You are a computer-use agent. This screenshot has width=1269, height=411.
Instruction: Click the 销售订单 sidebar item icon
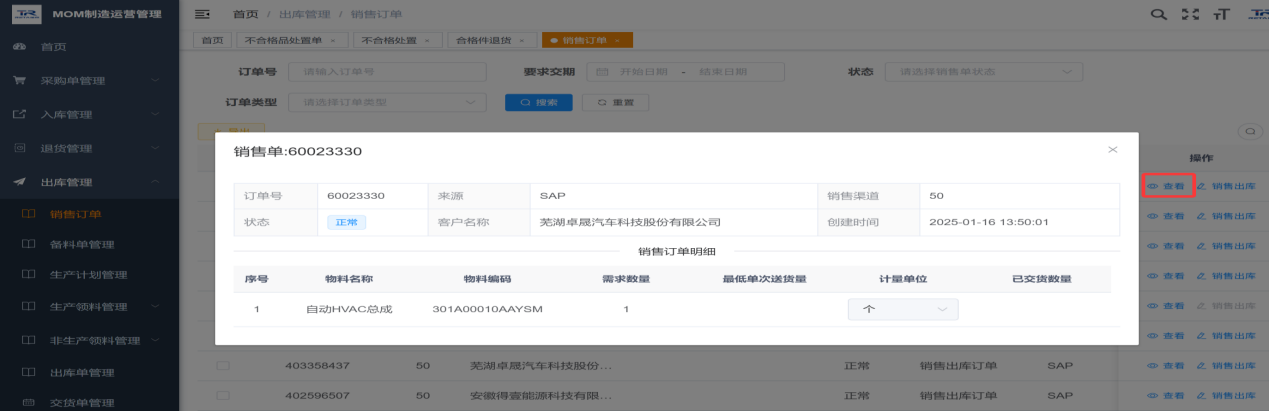point(28,213)
